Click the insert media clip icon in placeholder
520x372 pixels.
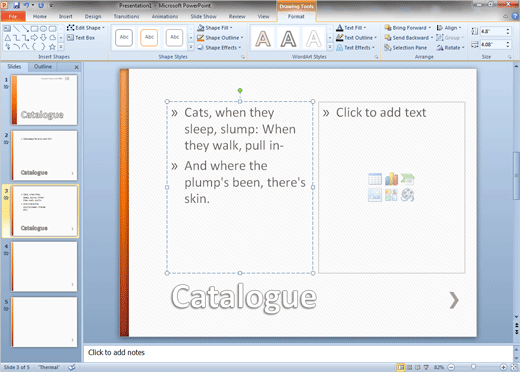click(x=407, y=195)
